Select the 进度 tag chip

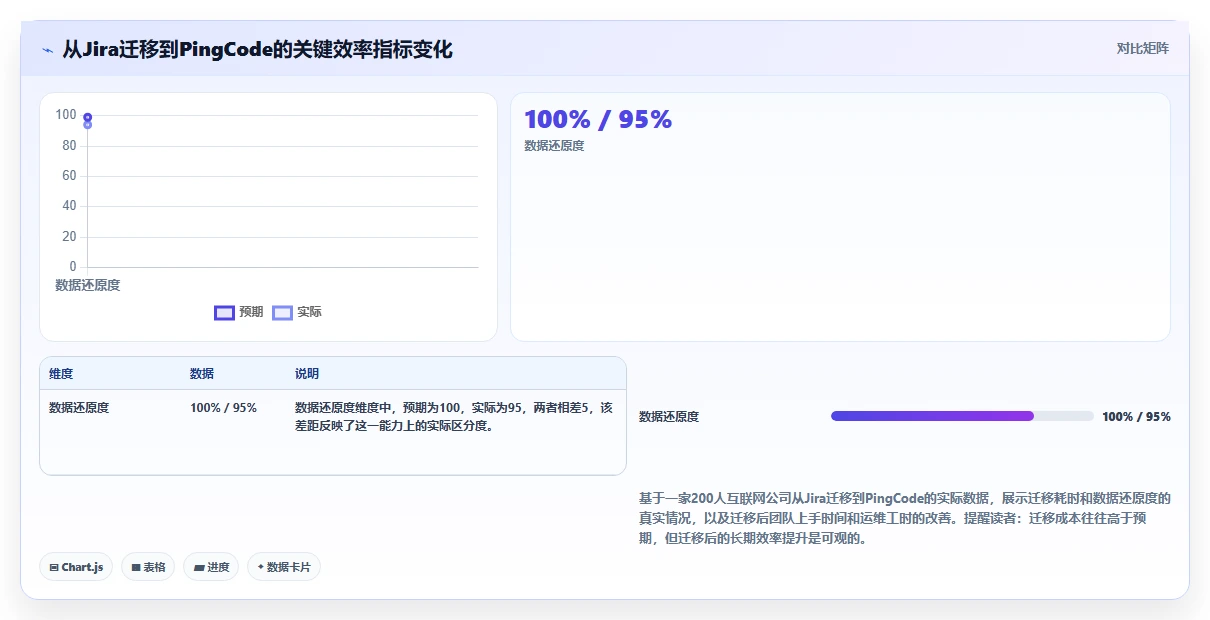(x=211, y=567)
